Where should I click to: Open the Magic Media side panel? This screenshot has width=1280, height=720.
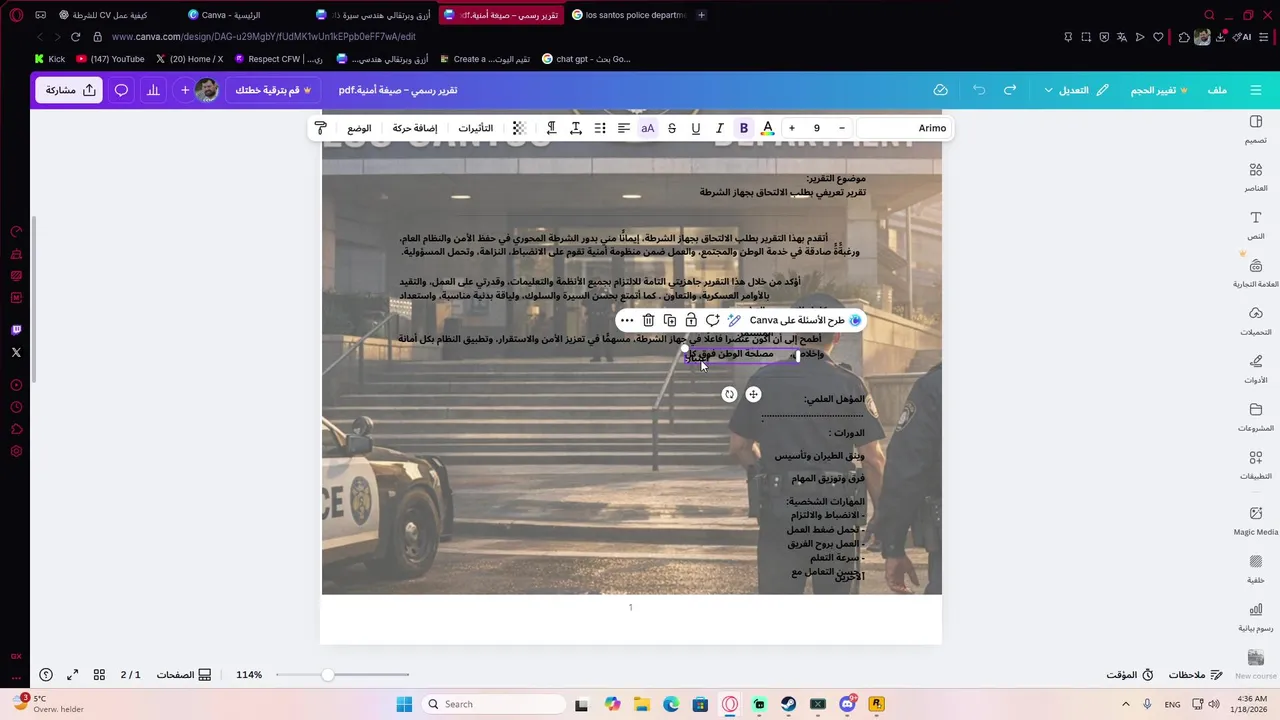(x=1255, y=521)
